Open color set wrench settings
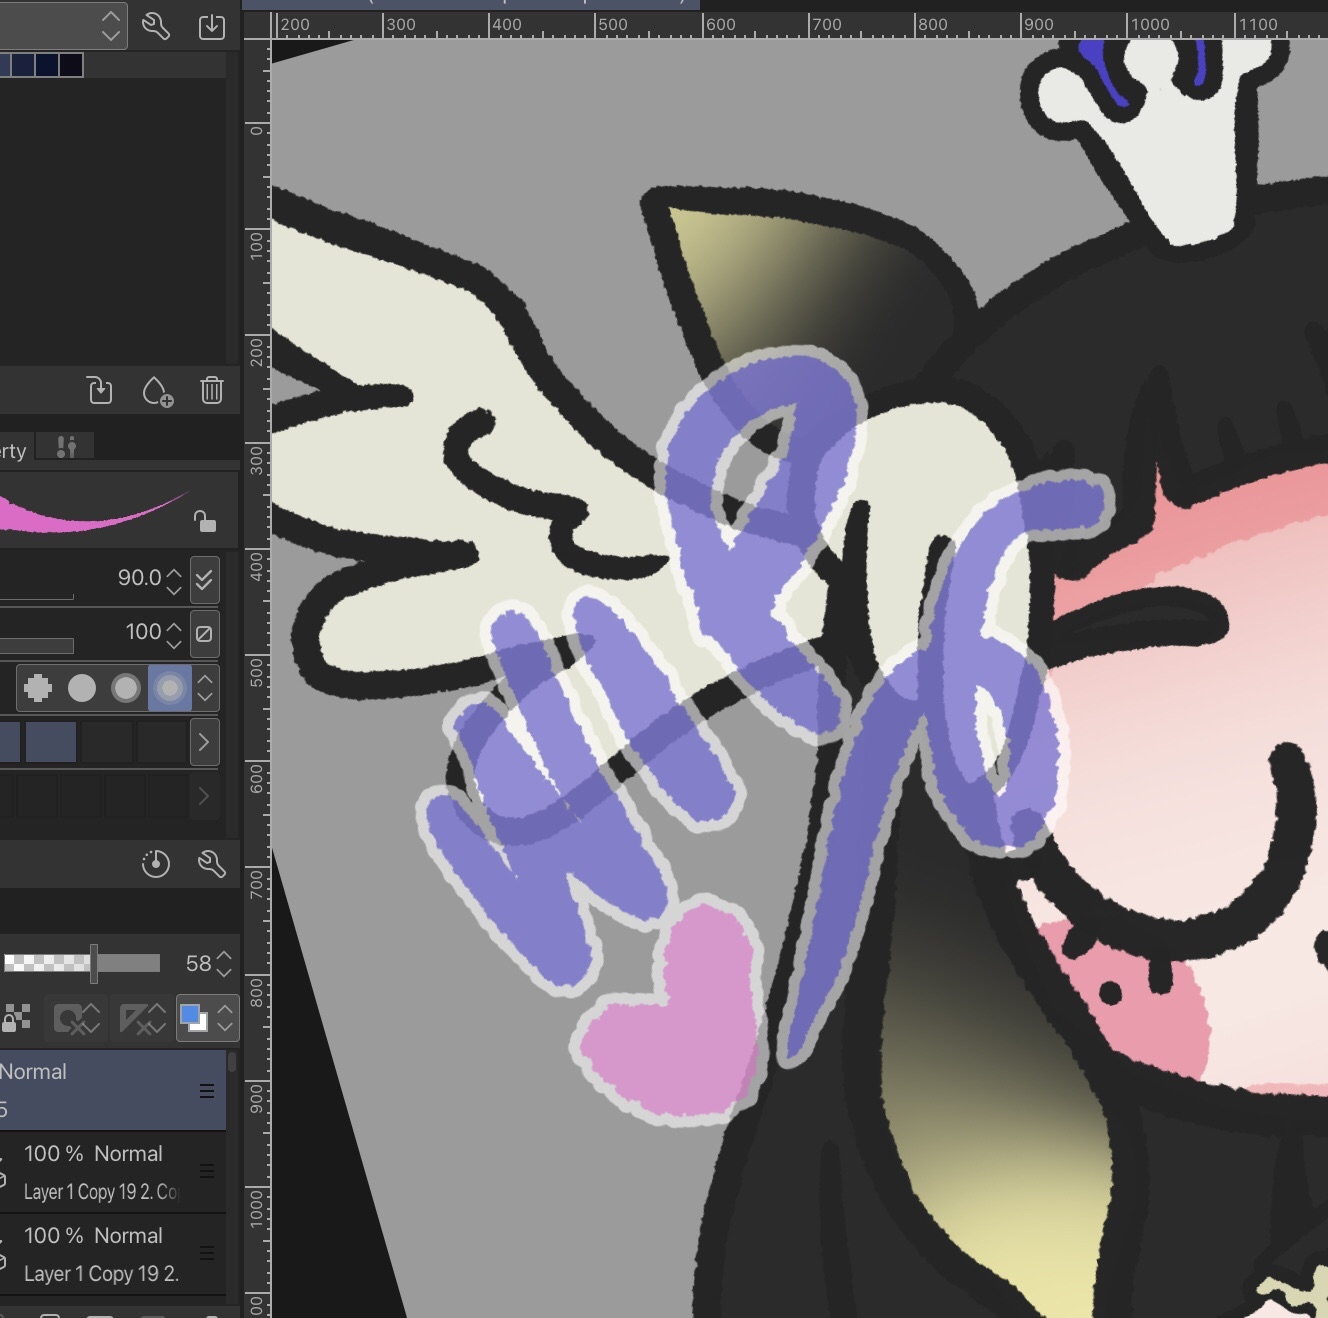The image size is (1328, 1318). coord(155,26)
